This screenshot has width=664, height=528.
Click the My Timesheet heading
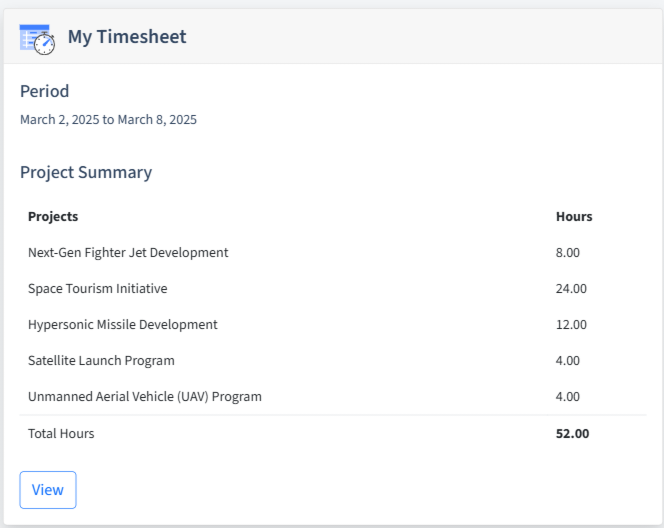click(127, 36)
